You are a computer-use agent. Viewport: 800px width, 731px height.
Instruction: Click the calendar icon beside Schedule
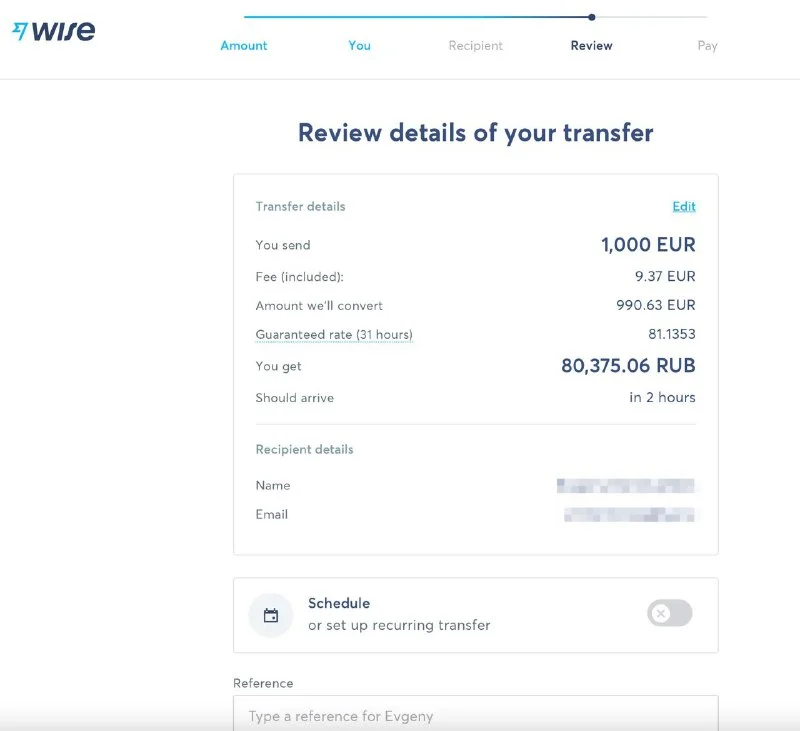pyautogui.click(x=271, y=615)
